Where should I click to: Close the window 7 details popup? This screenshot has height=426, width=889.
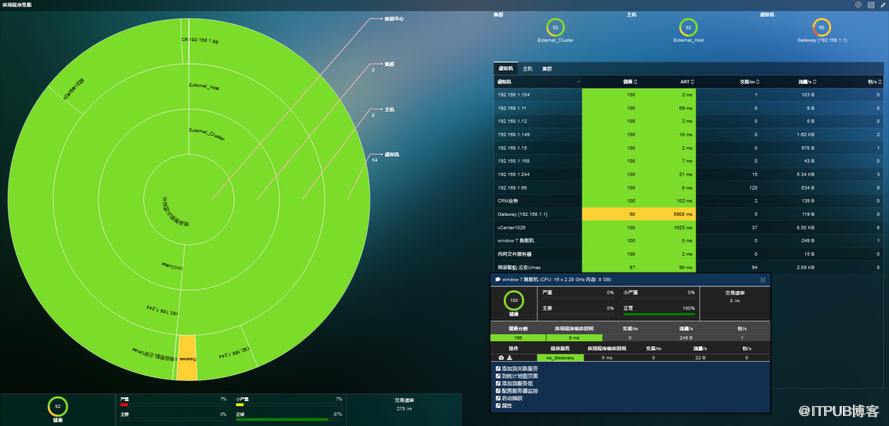point(762,279)
